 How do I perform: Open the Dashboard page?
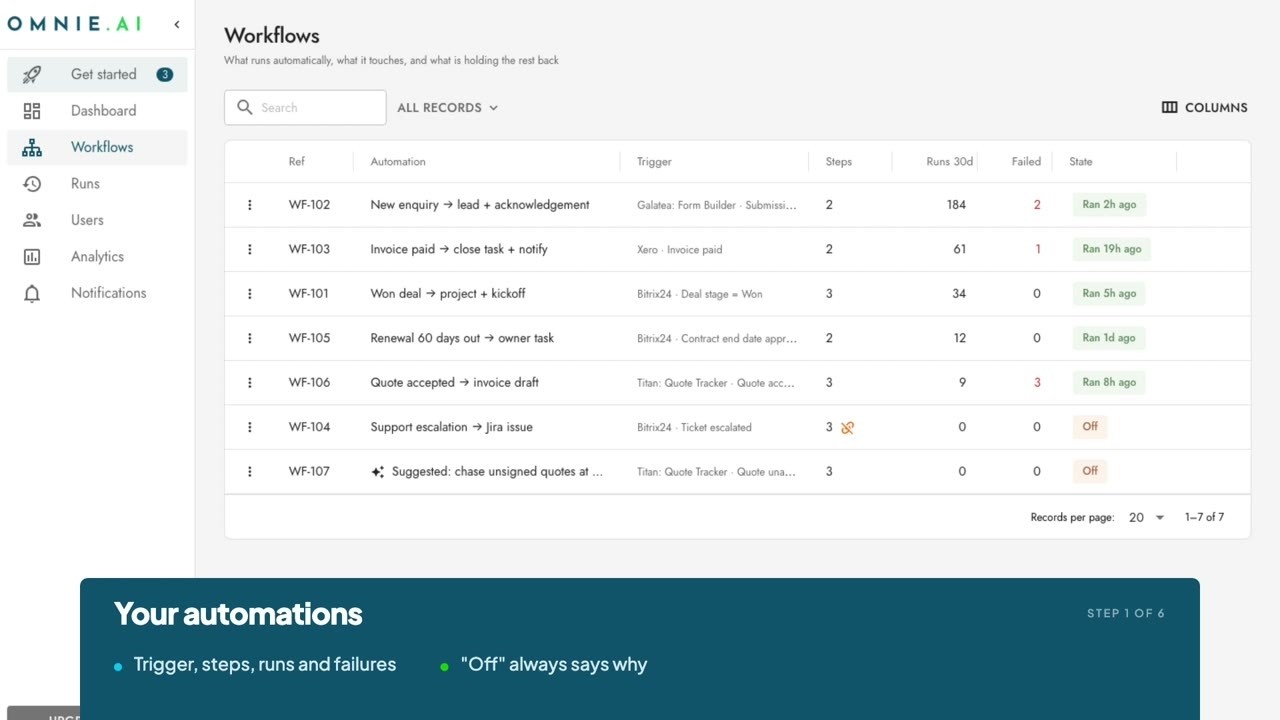[x=97, y=111]
